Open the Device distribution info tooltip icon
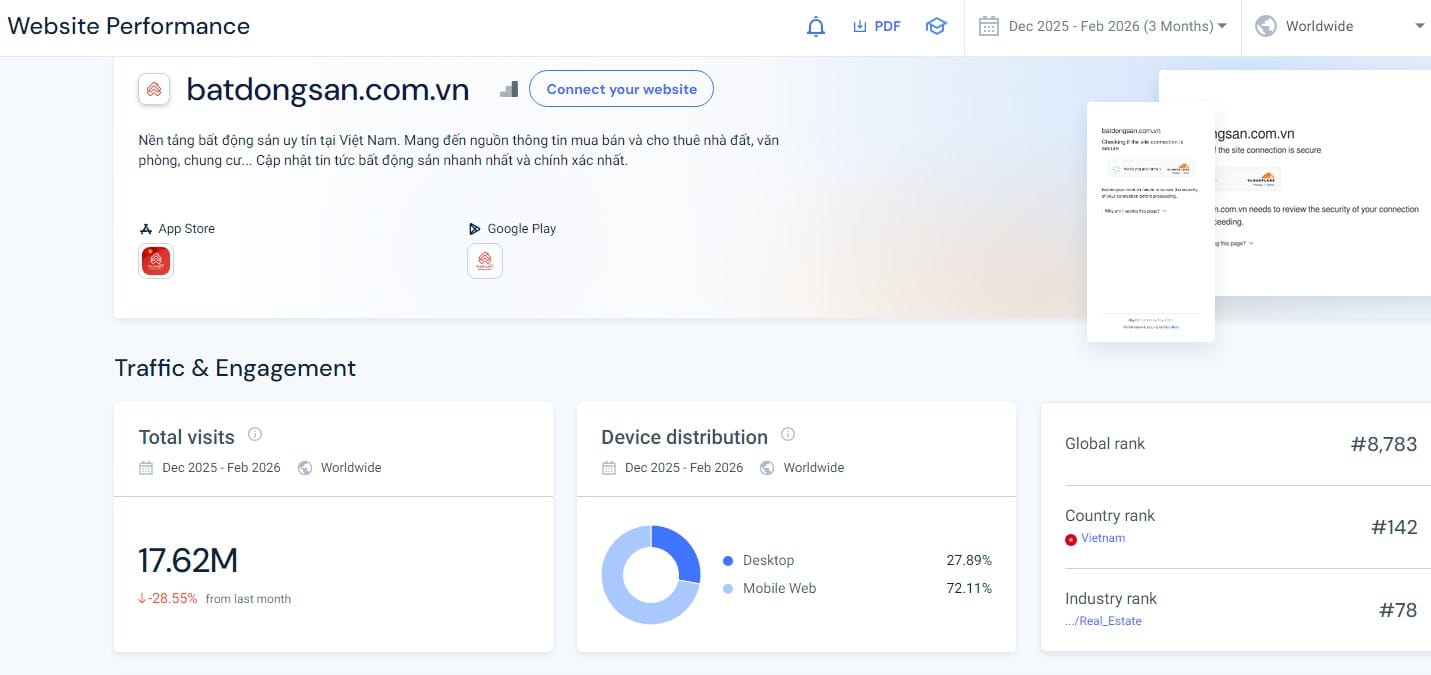The width and height of the screenshot is (1431, 675). coord(787,433)
